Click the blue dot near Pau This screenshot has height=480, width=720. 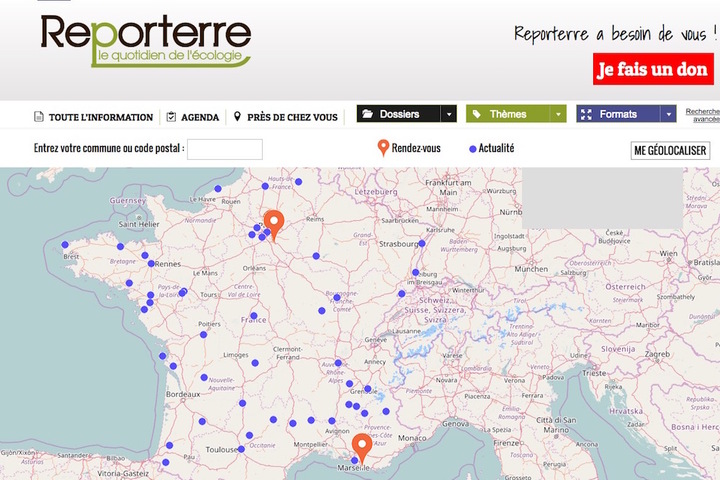point(166,462)
